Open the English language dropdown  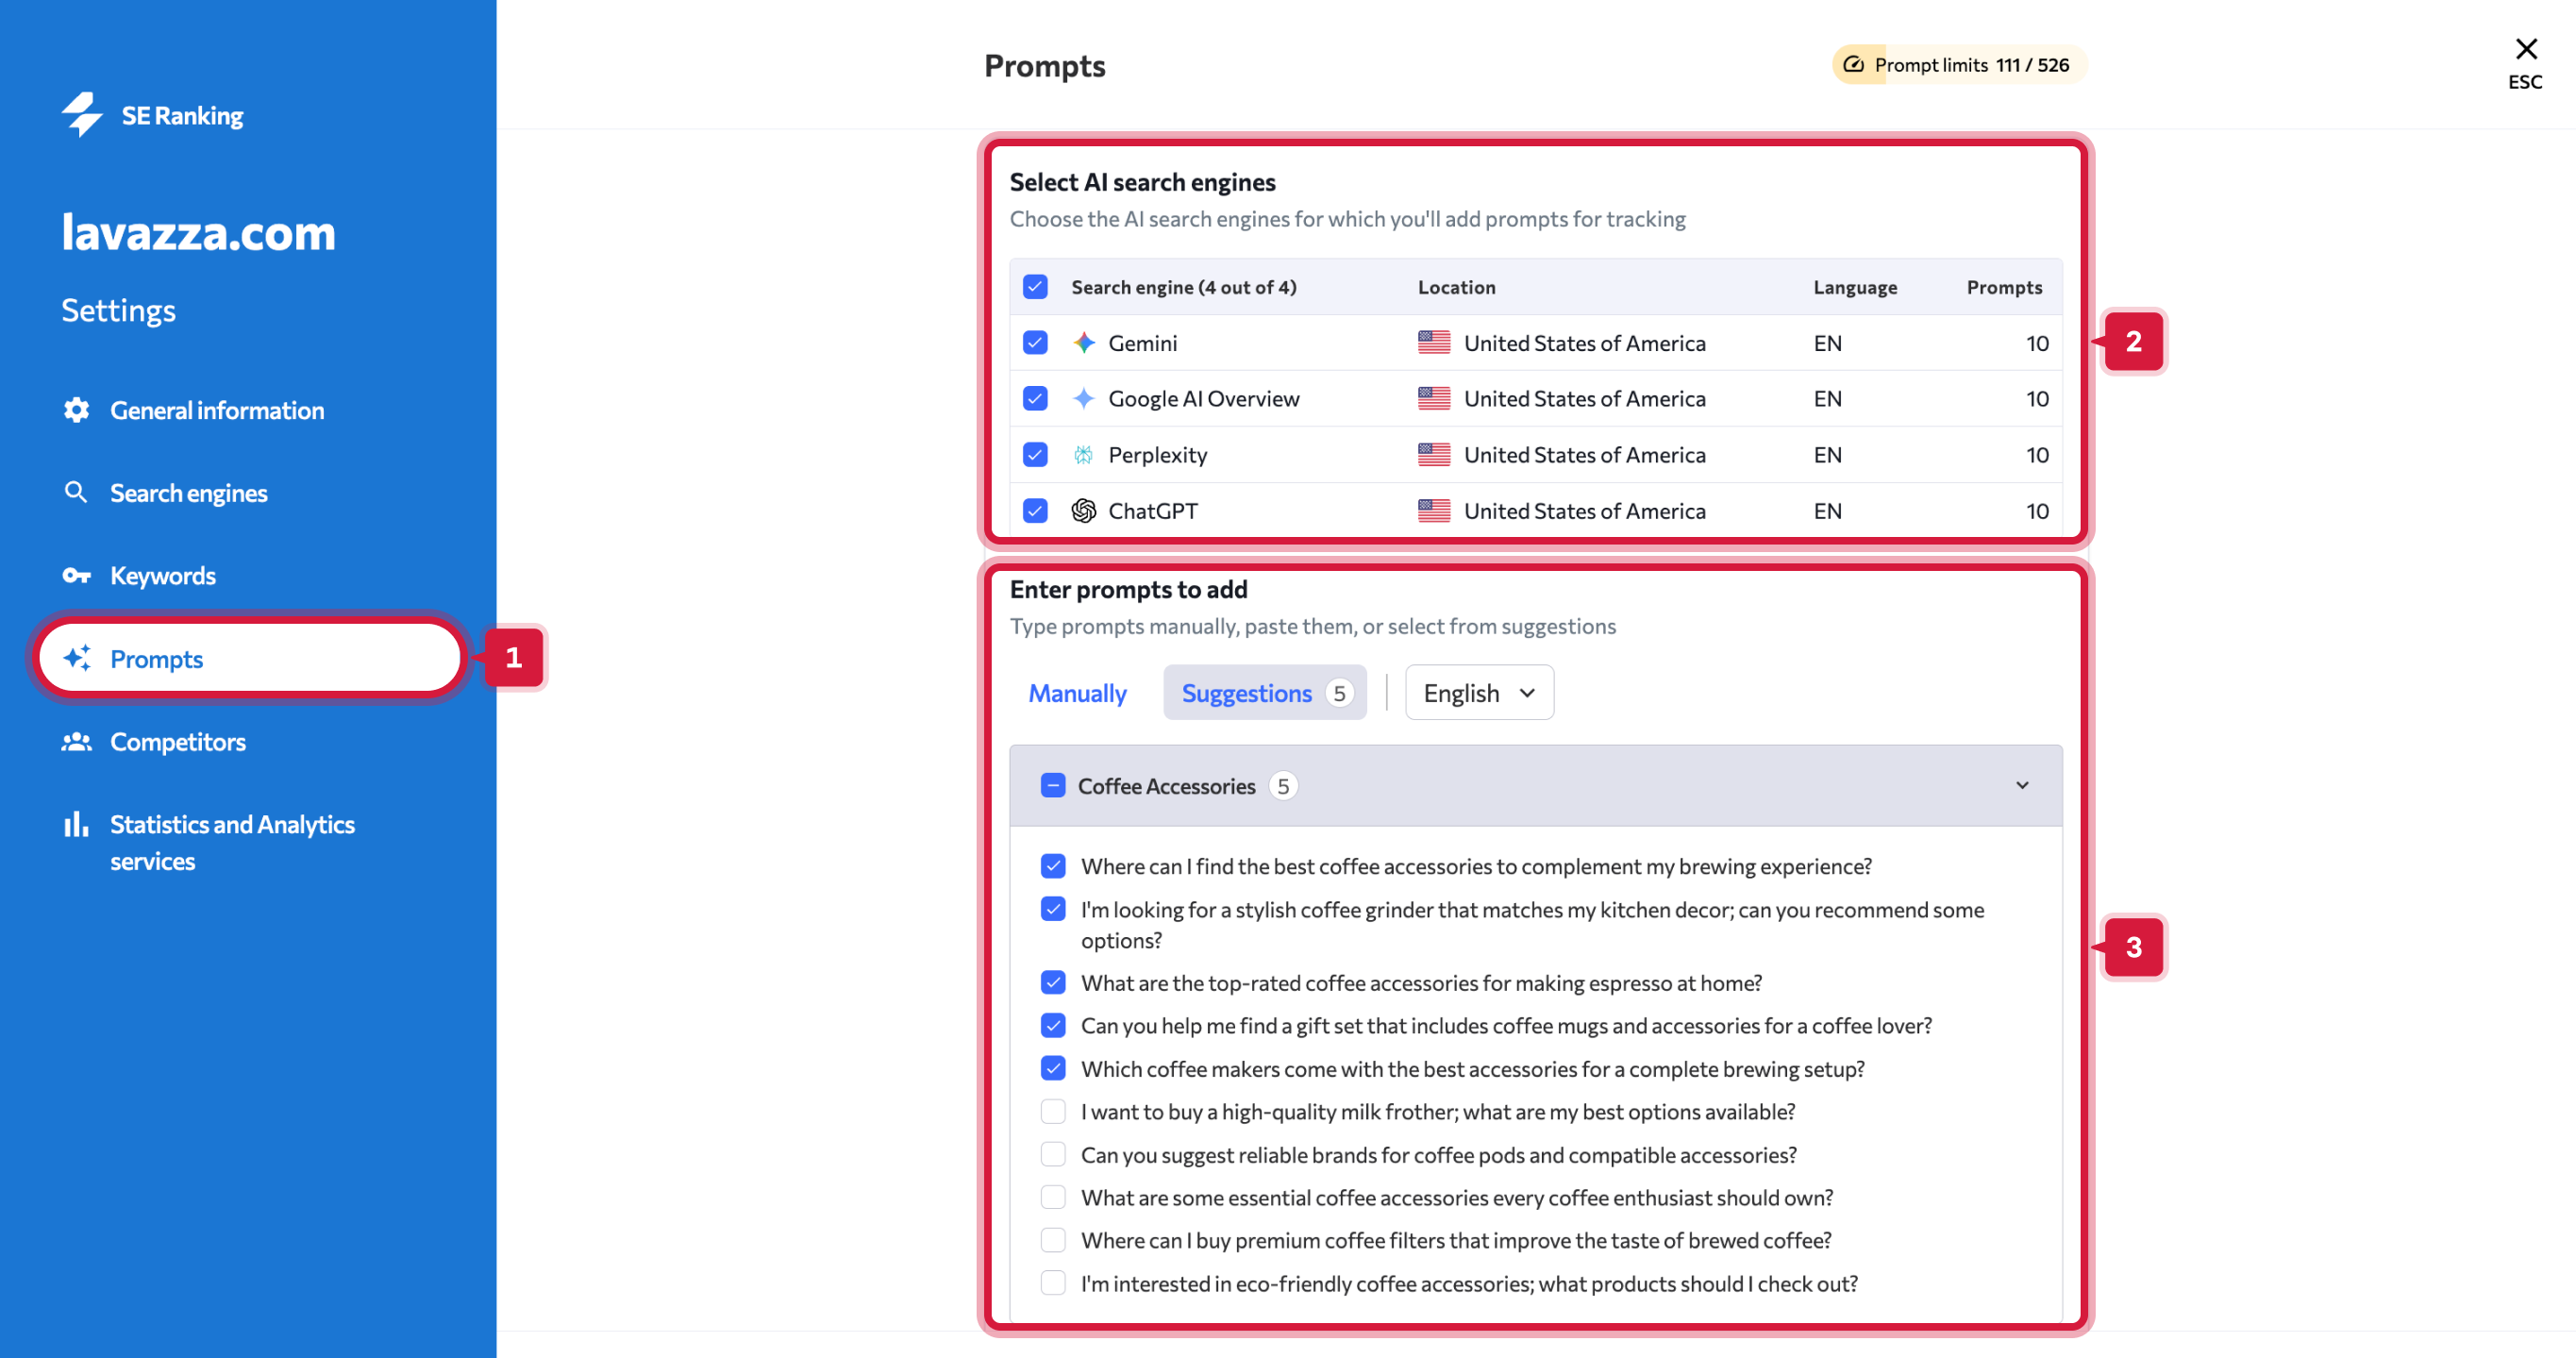1478,693
